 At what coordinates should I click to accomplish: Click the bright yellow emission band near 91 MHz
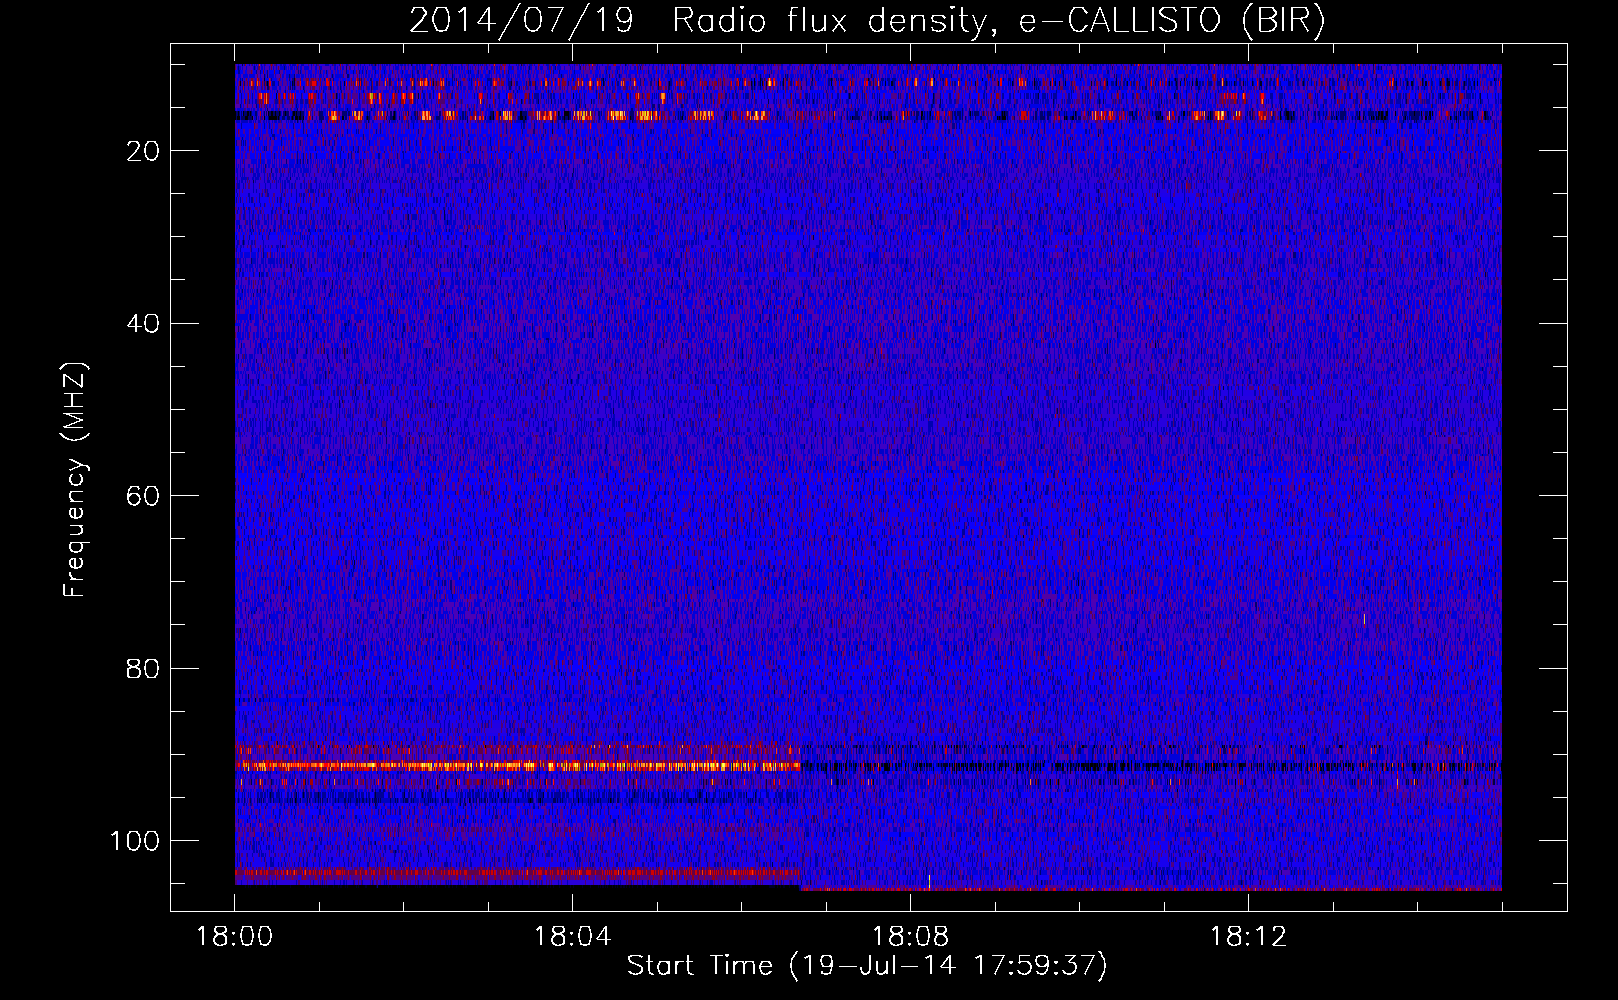[x=518, y=766]
